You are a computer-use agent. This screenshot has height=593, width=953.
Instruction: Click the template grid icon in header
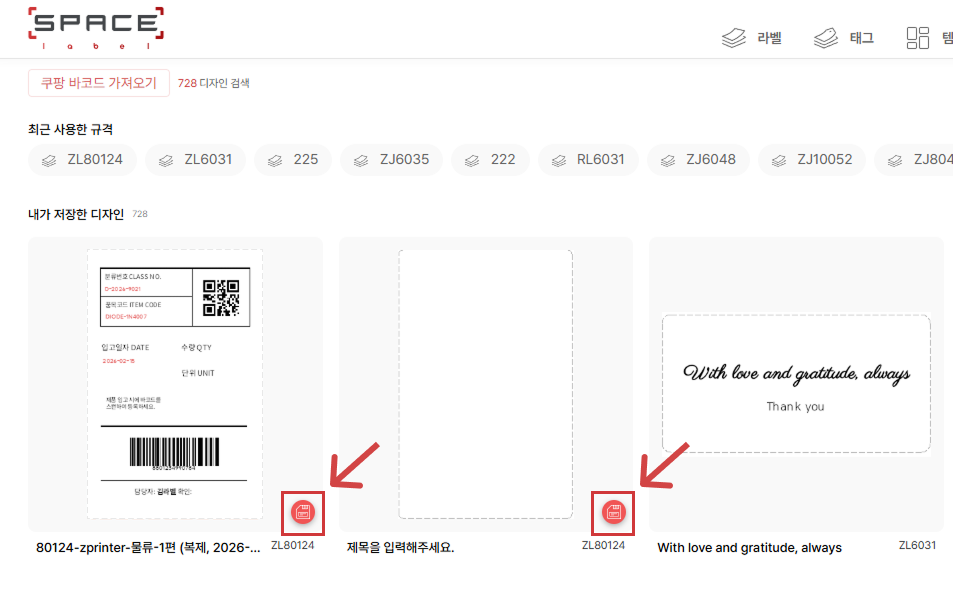tap(918, 38)
